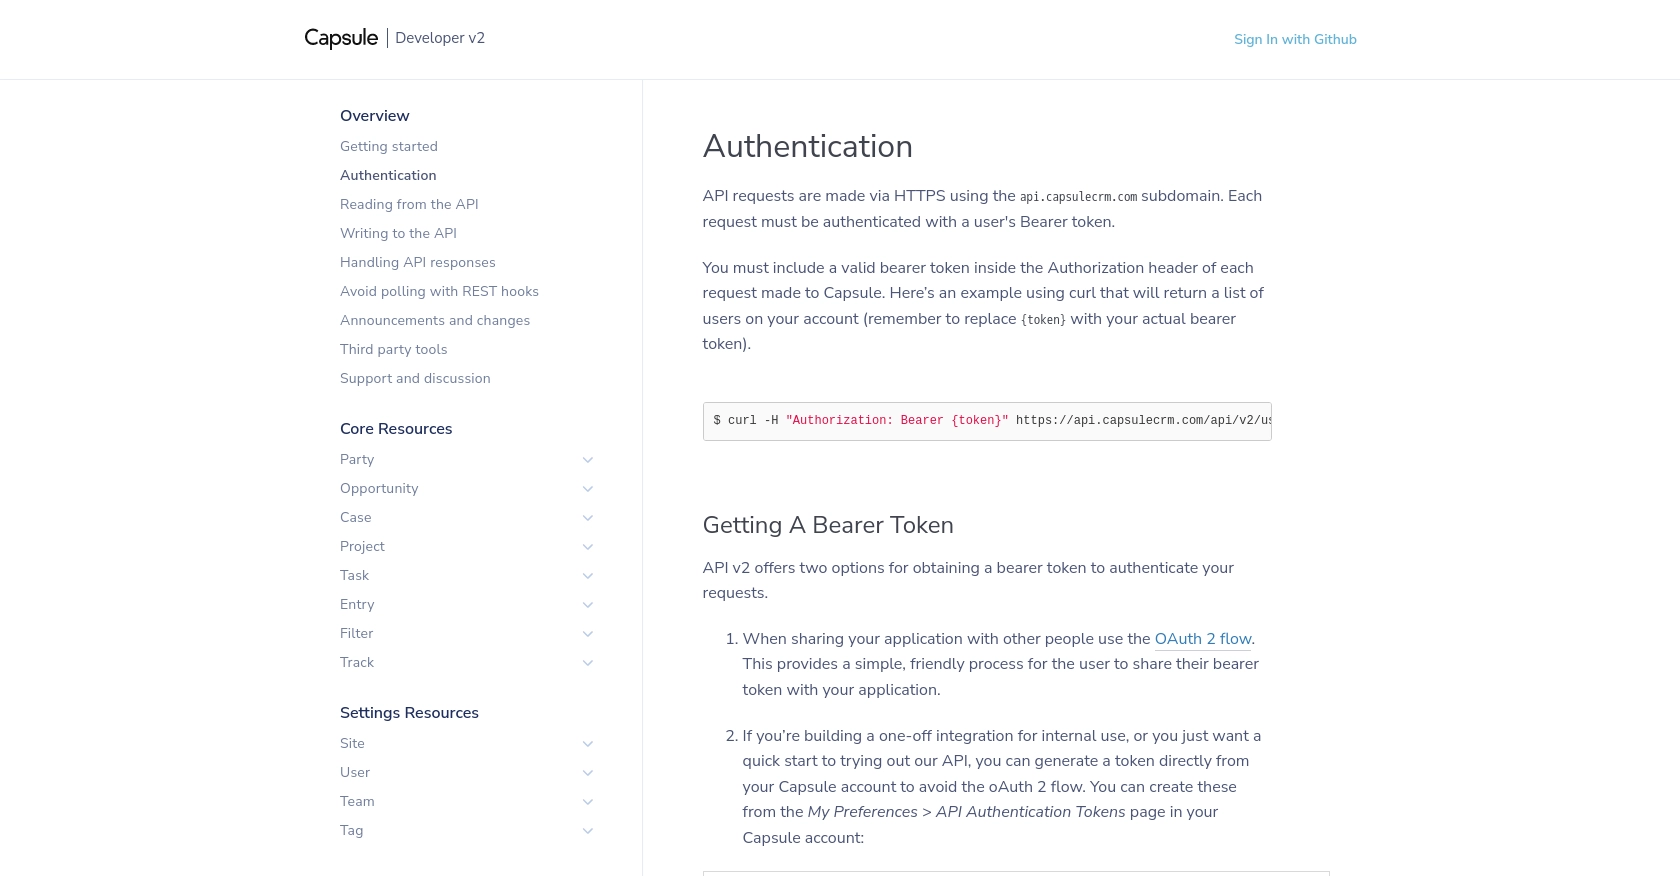
Task: Open Avoid polling with REST hooks
Action: point(439,291)
